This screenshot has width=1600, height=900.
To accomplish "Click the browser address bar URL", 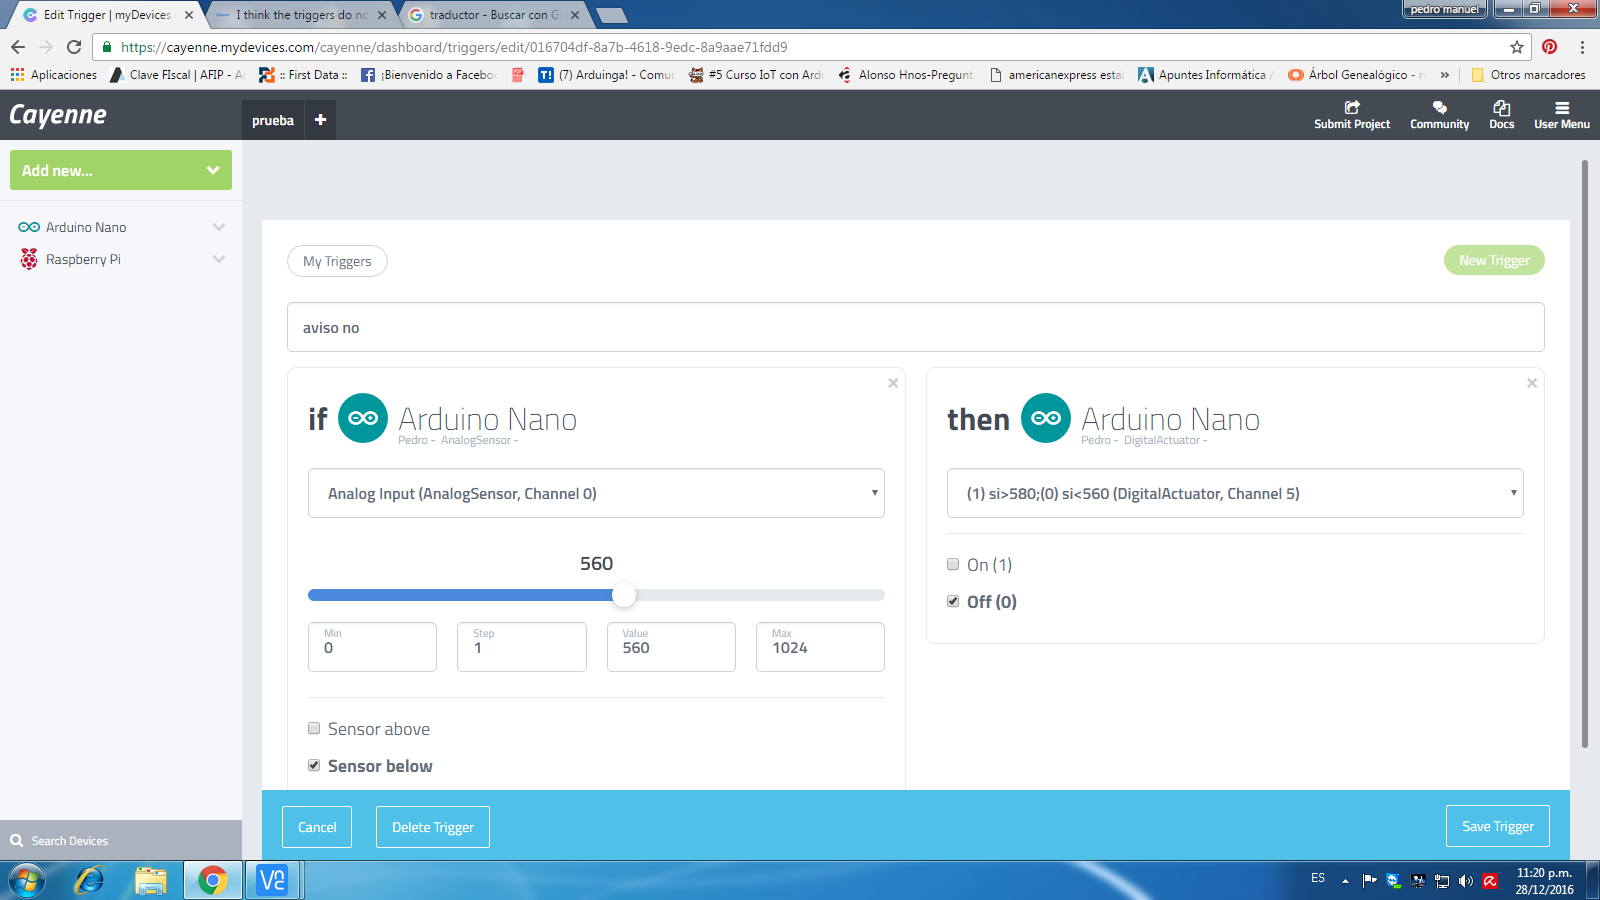I will pyautogui.click(x=454, y=47).
